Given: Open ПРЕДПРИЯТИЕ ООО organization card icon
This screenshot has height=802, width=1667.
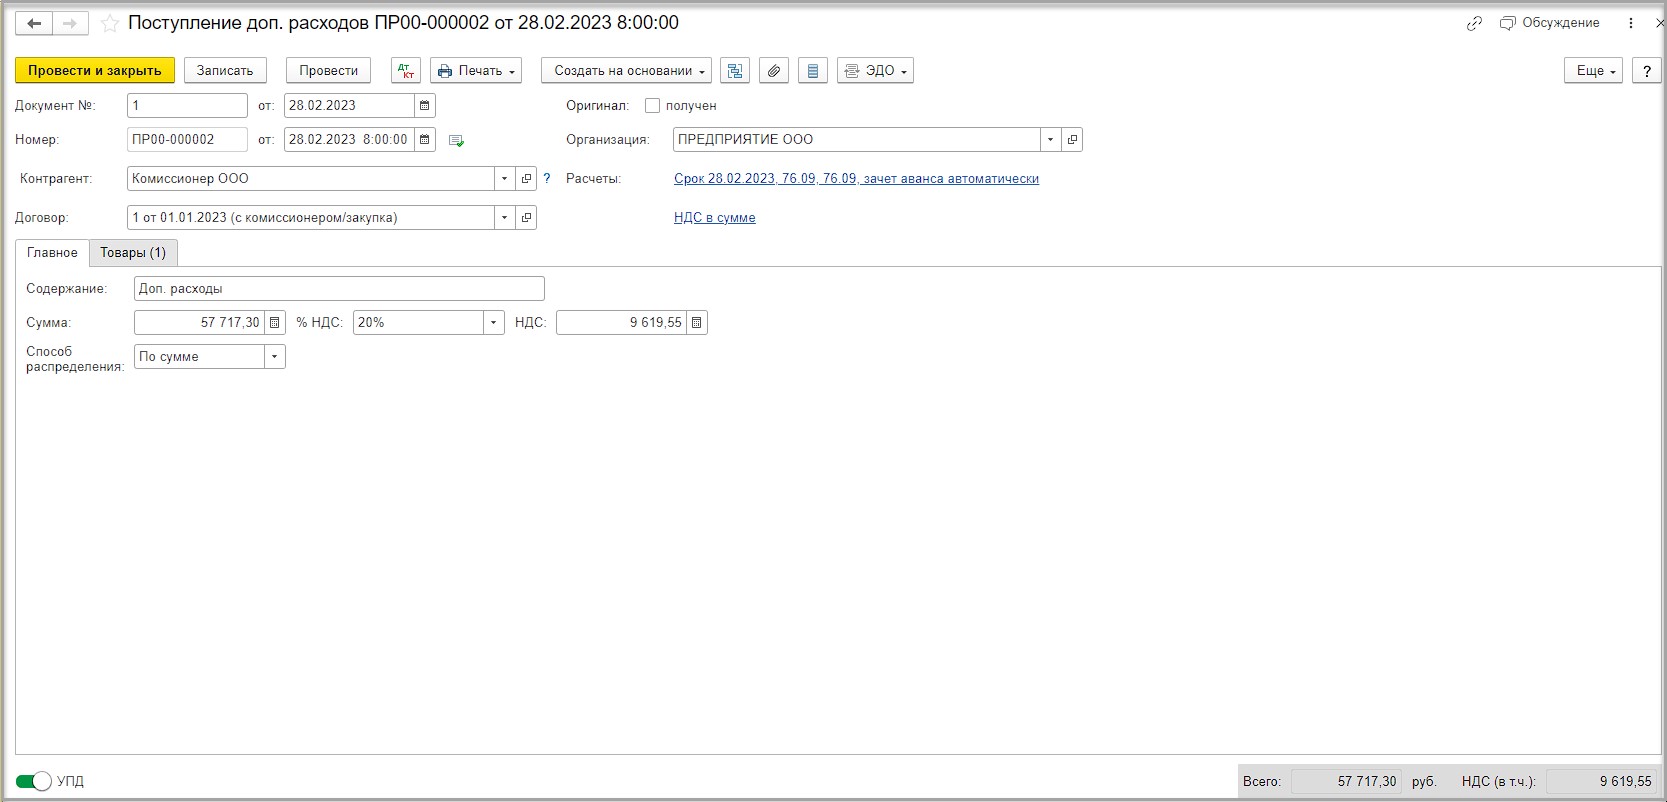Looking at the screenshot, I should coord(1072,139).
